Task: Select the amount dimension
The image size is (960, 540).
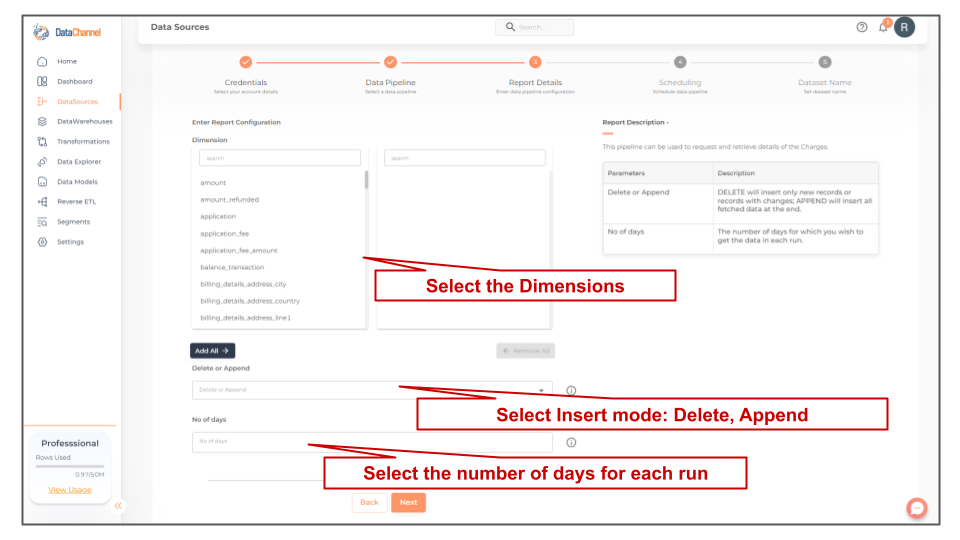Action: (213, 182)
